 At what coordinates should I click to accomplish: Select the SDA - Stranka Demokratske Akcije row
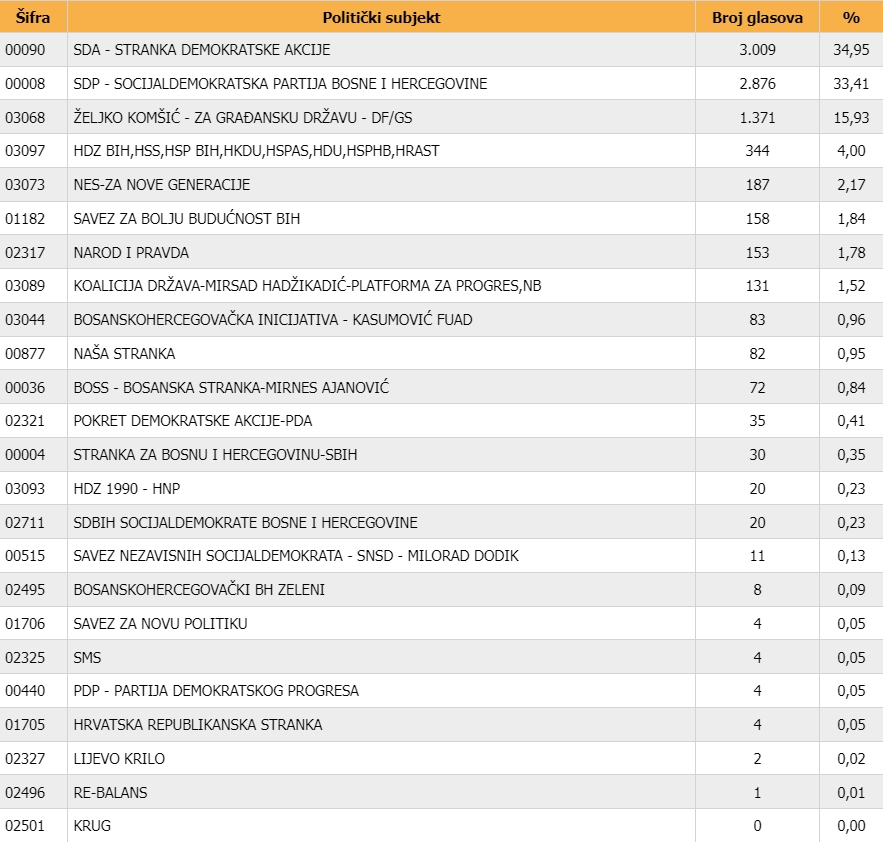201,50
